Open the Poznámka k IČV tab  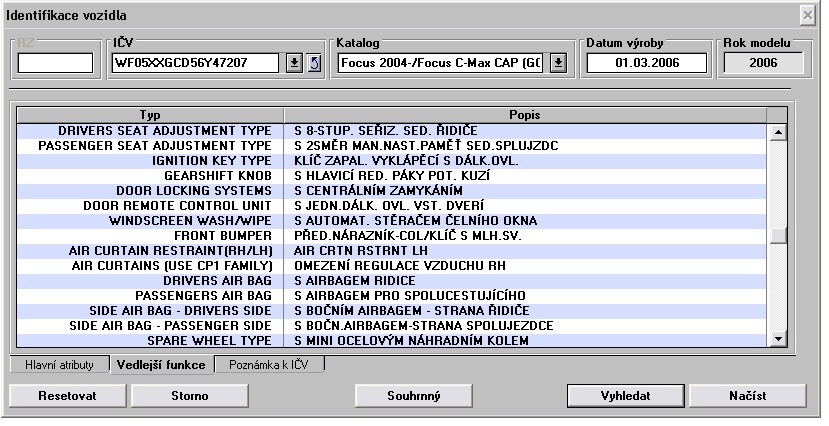point(269,365)
